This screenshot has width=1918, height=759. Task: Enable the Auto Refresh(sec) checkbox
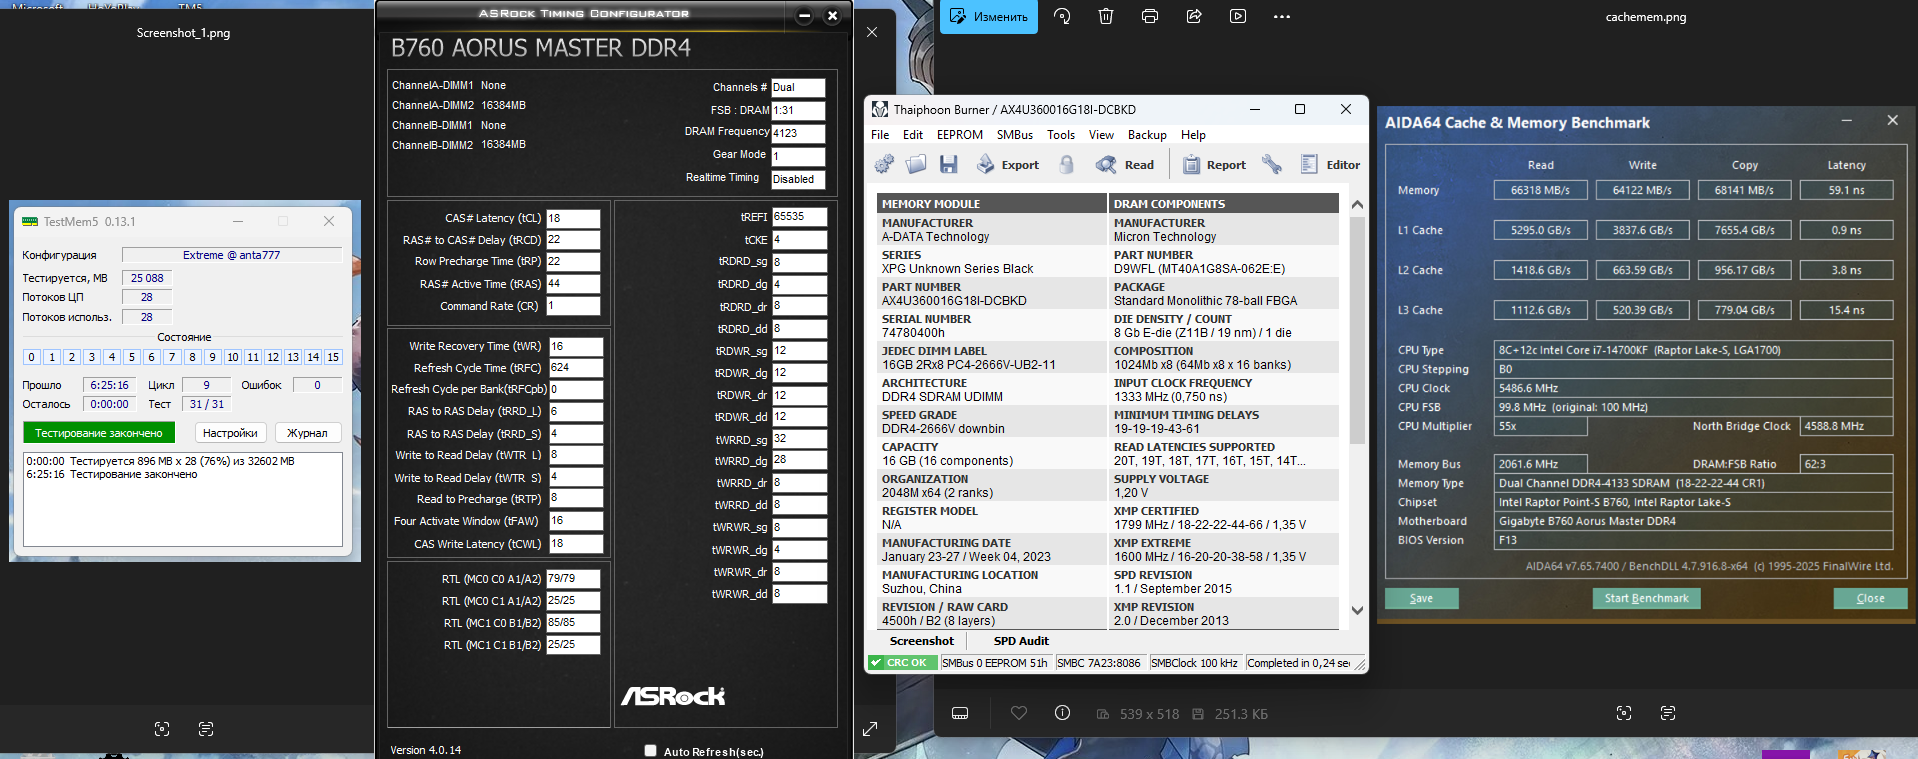(x=651, y=751)
